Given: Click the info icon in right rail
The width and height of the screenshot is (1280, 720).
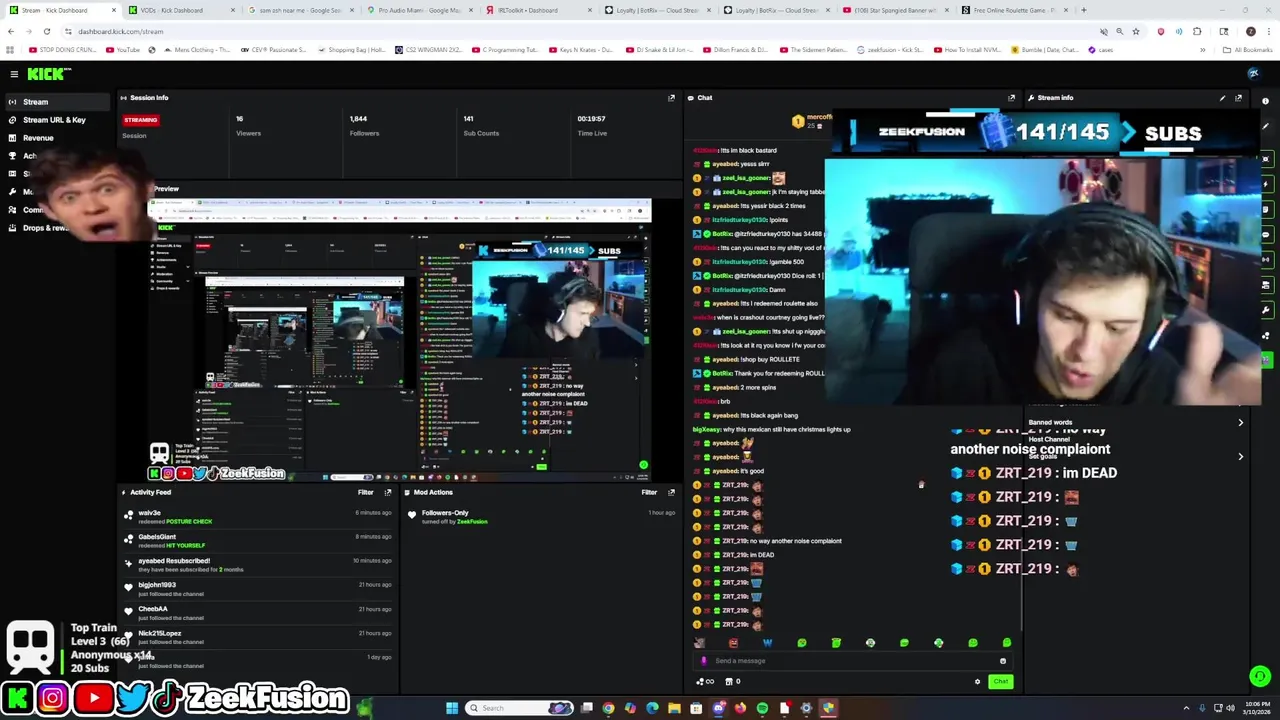Looking at the screenshot, I should 1265,102.
